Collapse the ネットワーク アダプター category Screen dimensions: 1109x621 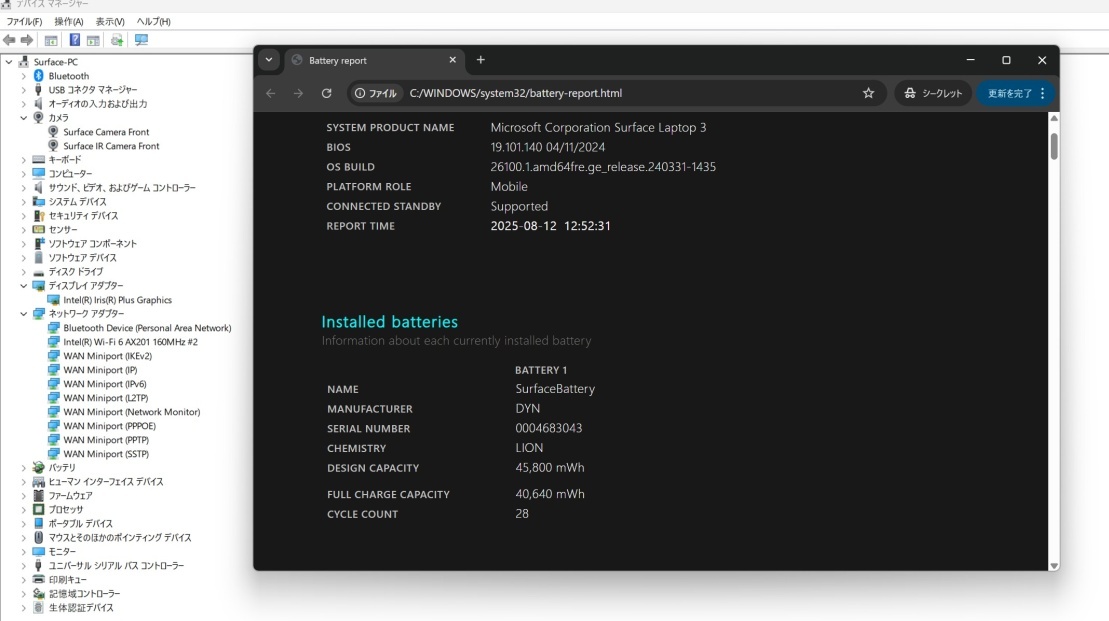[x=24, y=314]
